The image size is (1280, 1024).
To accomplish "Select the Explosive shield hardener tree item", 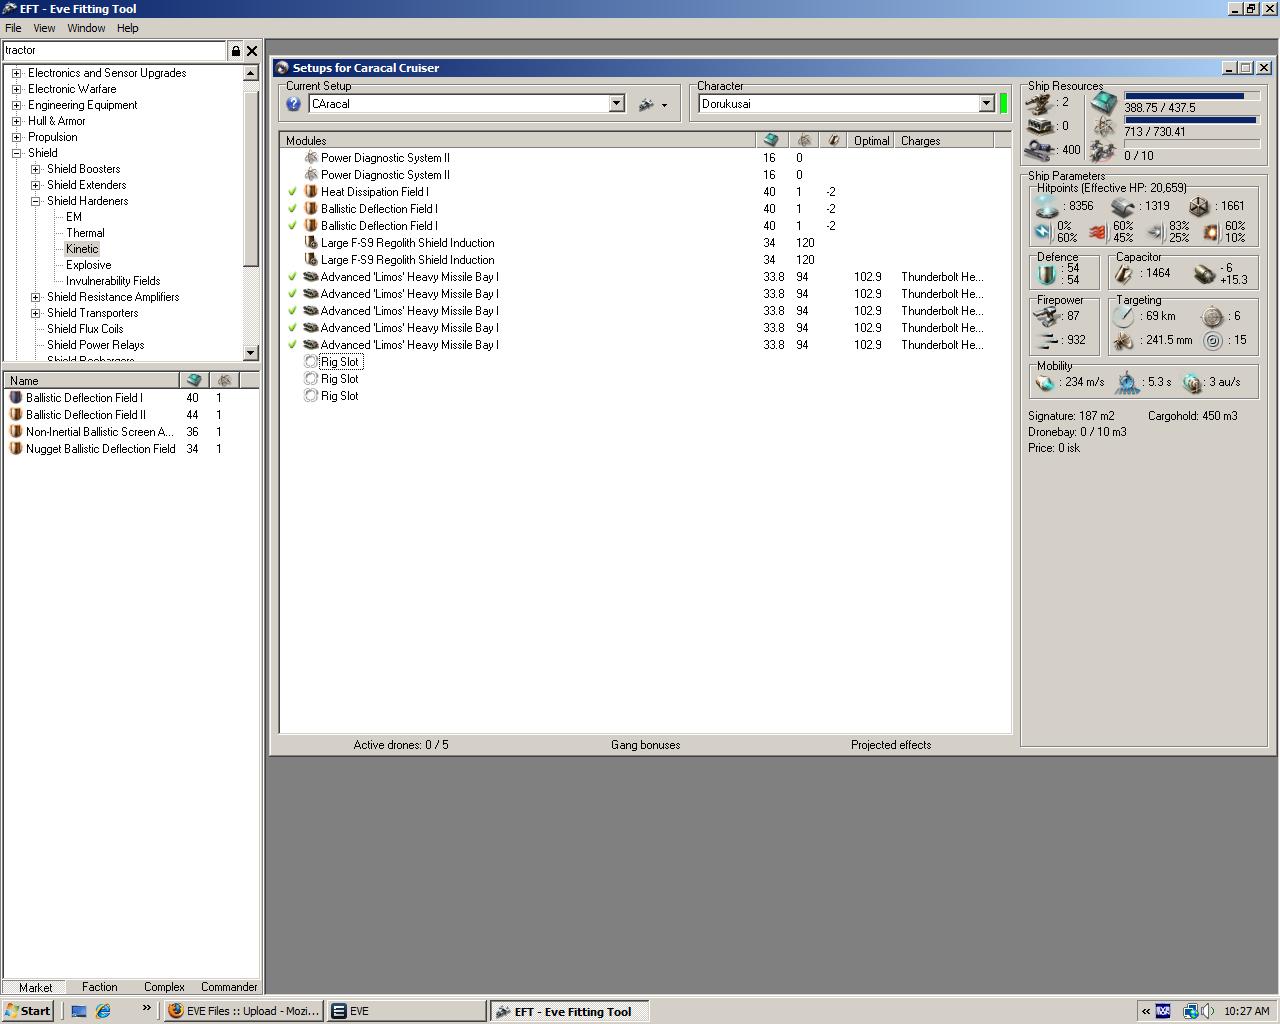I will point(88,265).
